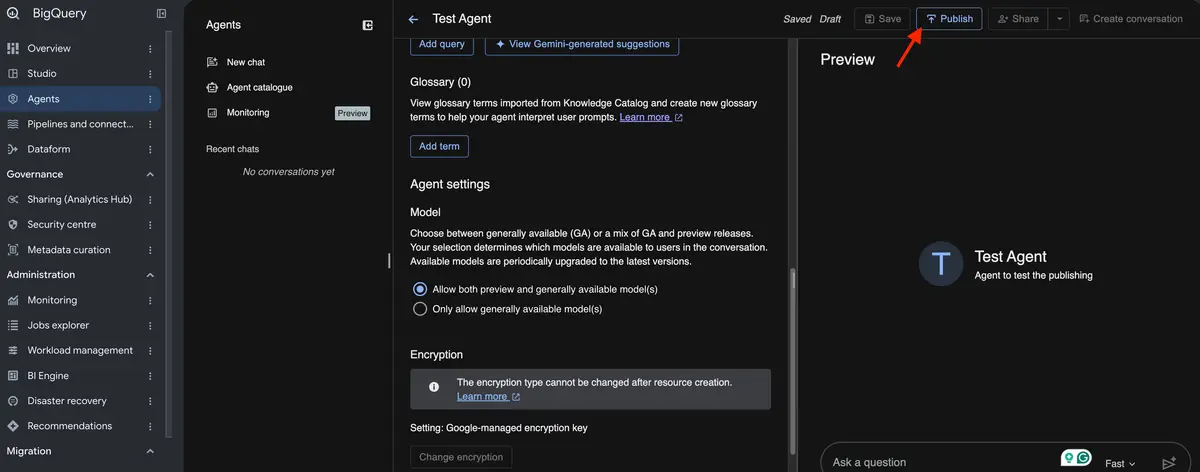Click the Monitoring icon in Agents panel
The height and width of the screenshot is (472, 1200).
pyautogui.click(x=212, y=113)
